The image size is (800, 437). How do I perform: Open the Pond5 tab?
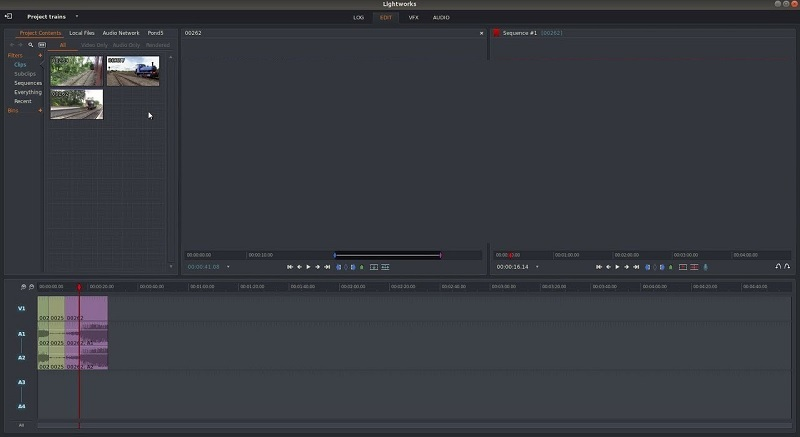coord(155,33)
